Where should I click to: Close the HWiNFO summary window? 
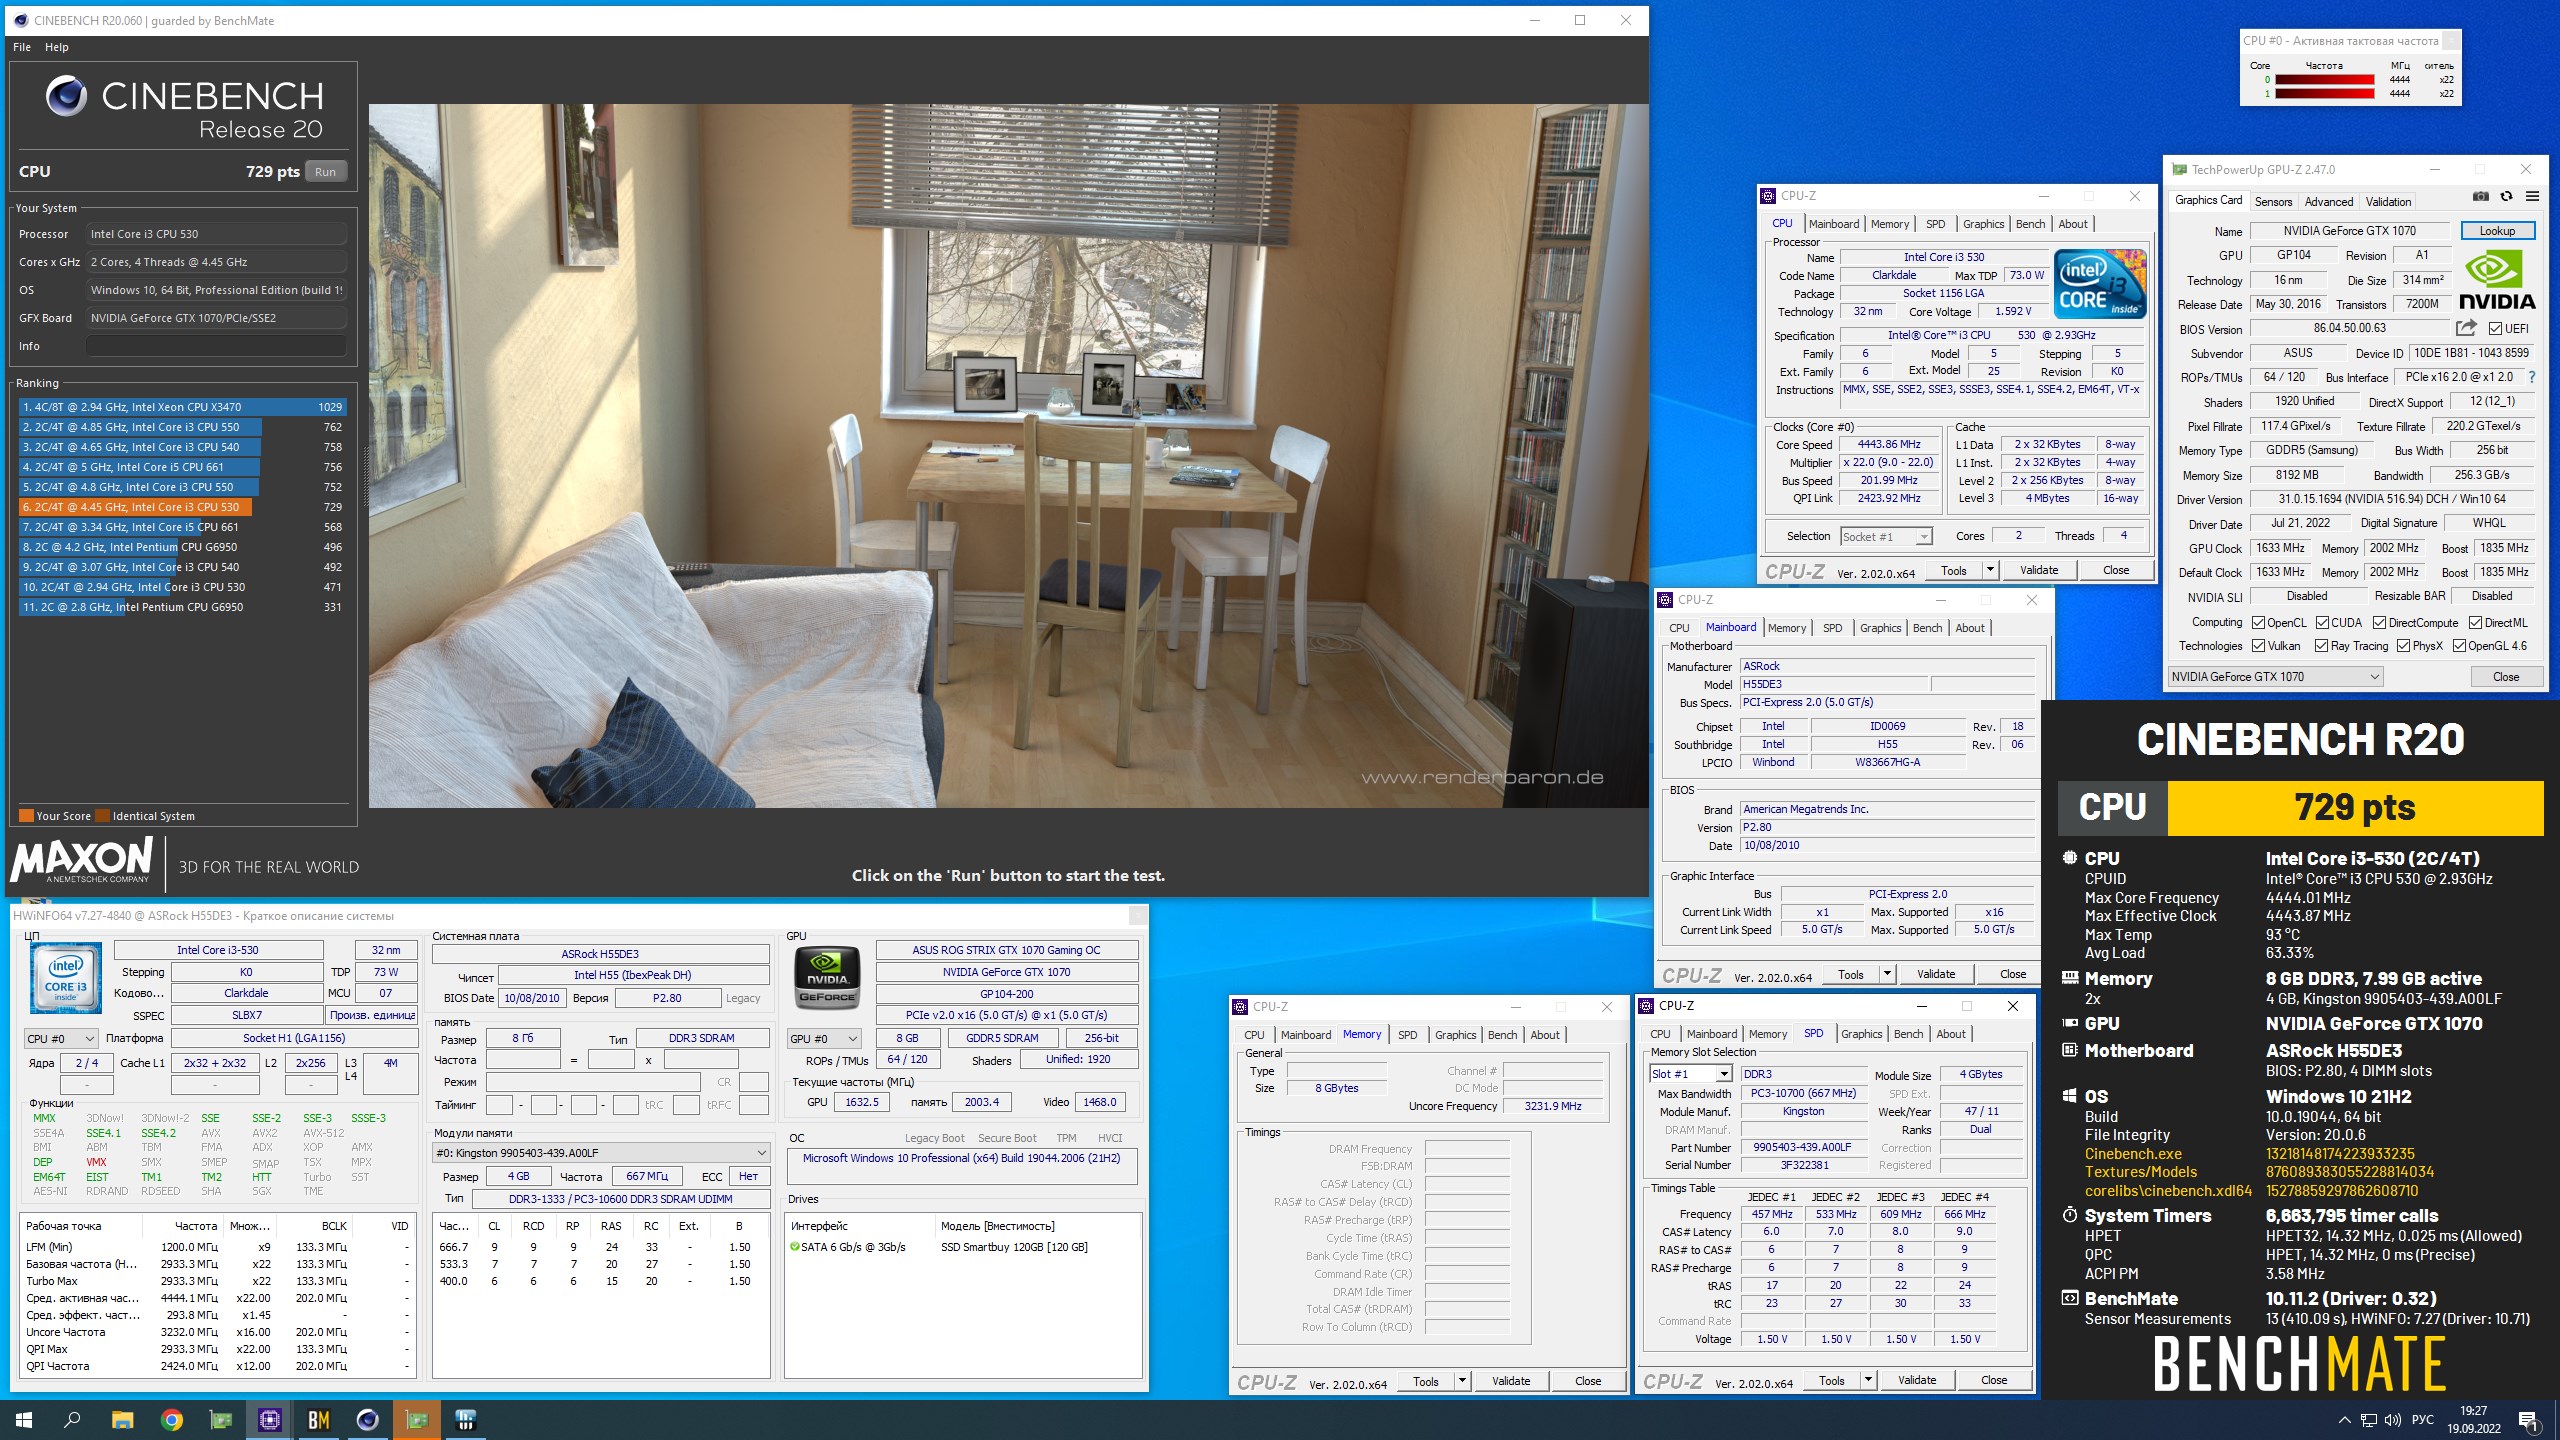tap(1137, 915)
